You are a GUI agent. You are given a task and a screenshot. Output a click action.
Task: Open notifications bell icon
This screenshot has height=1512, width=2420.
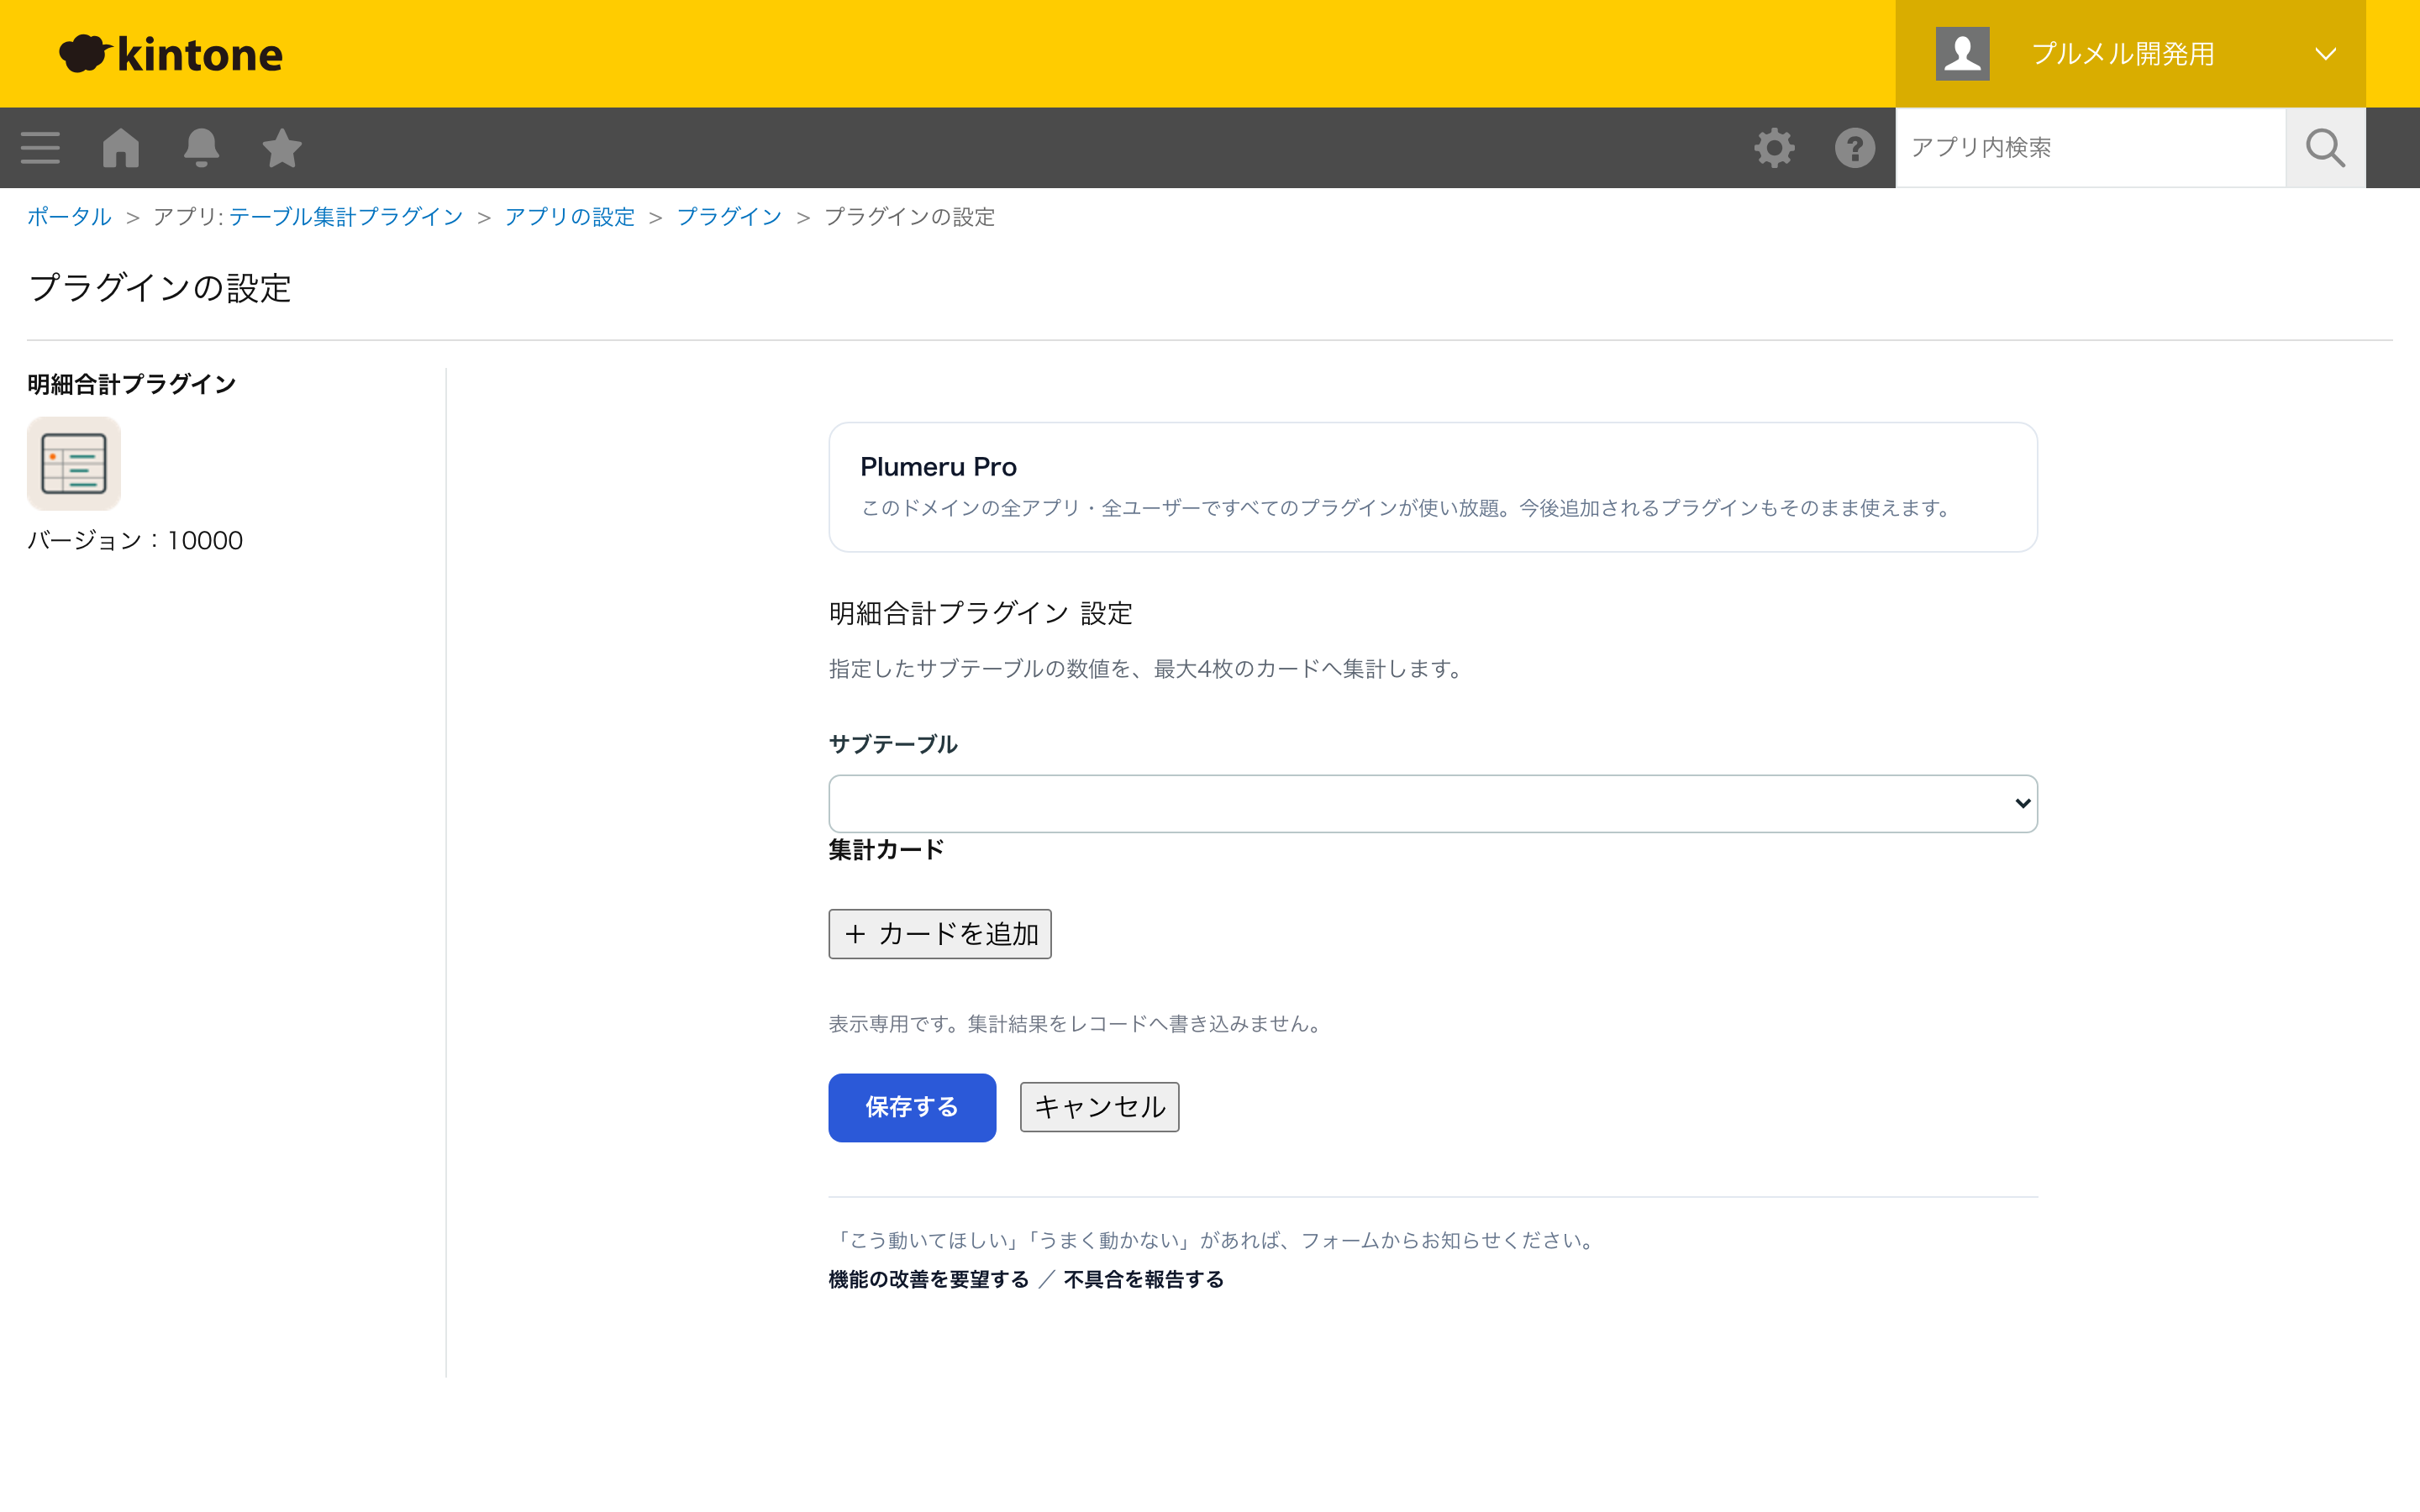coord(201,148)
